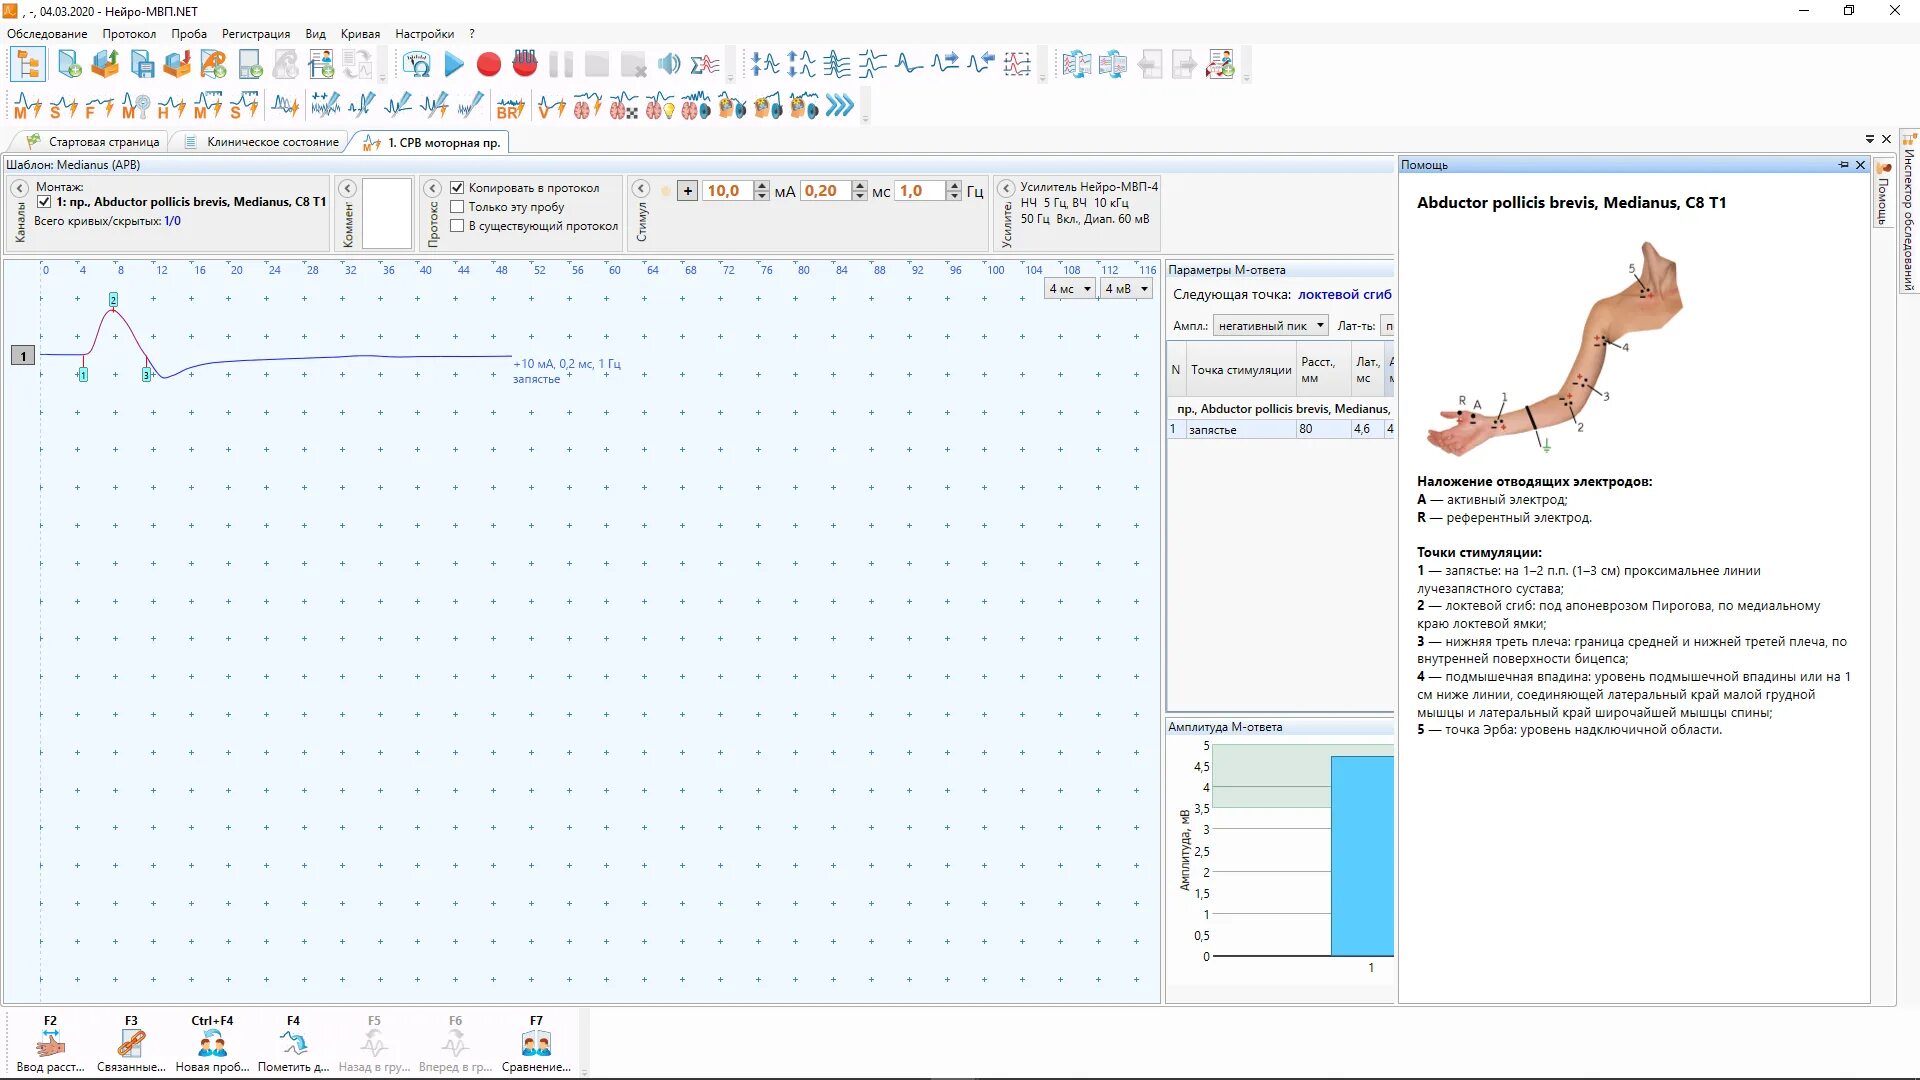
Task: Enable Только эту пробу checkbox
Action: pyautogui.click(x=457, y=207)
